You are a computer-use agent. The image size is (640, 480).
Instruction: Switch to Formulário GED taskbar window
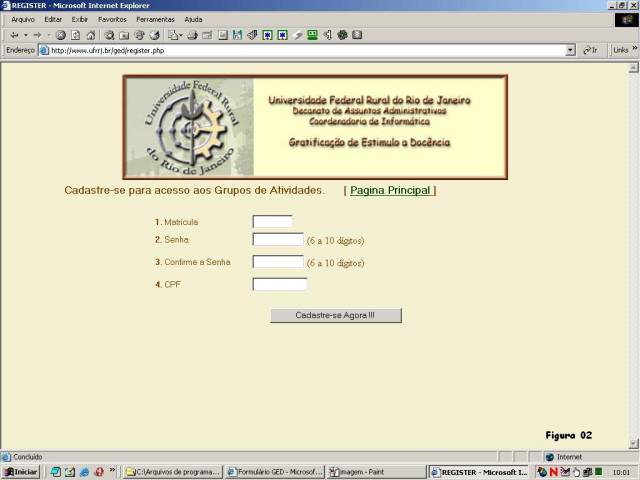[x=275, y=472]
